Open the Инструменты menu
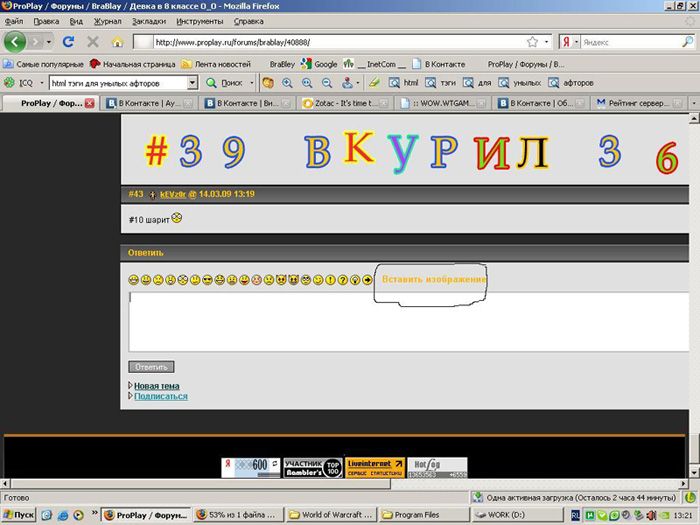 pyautogui.click(x=200, y=21)
